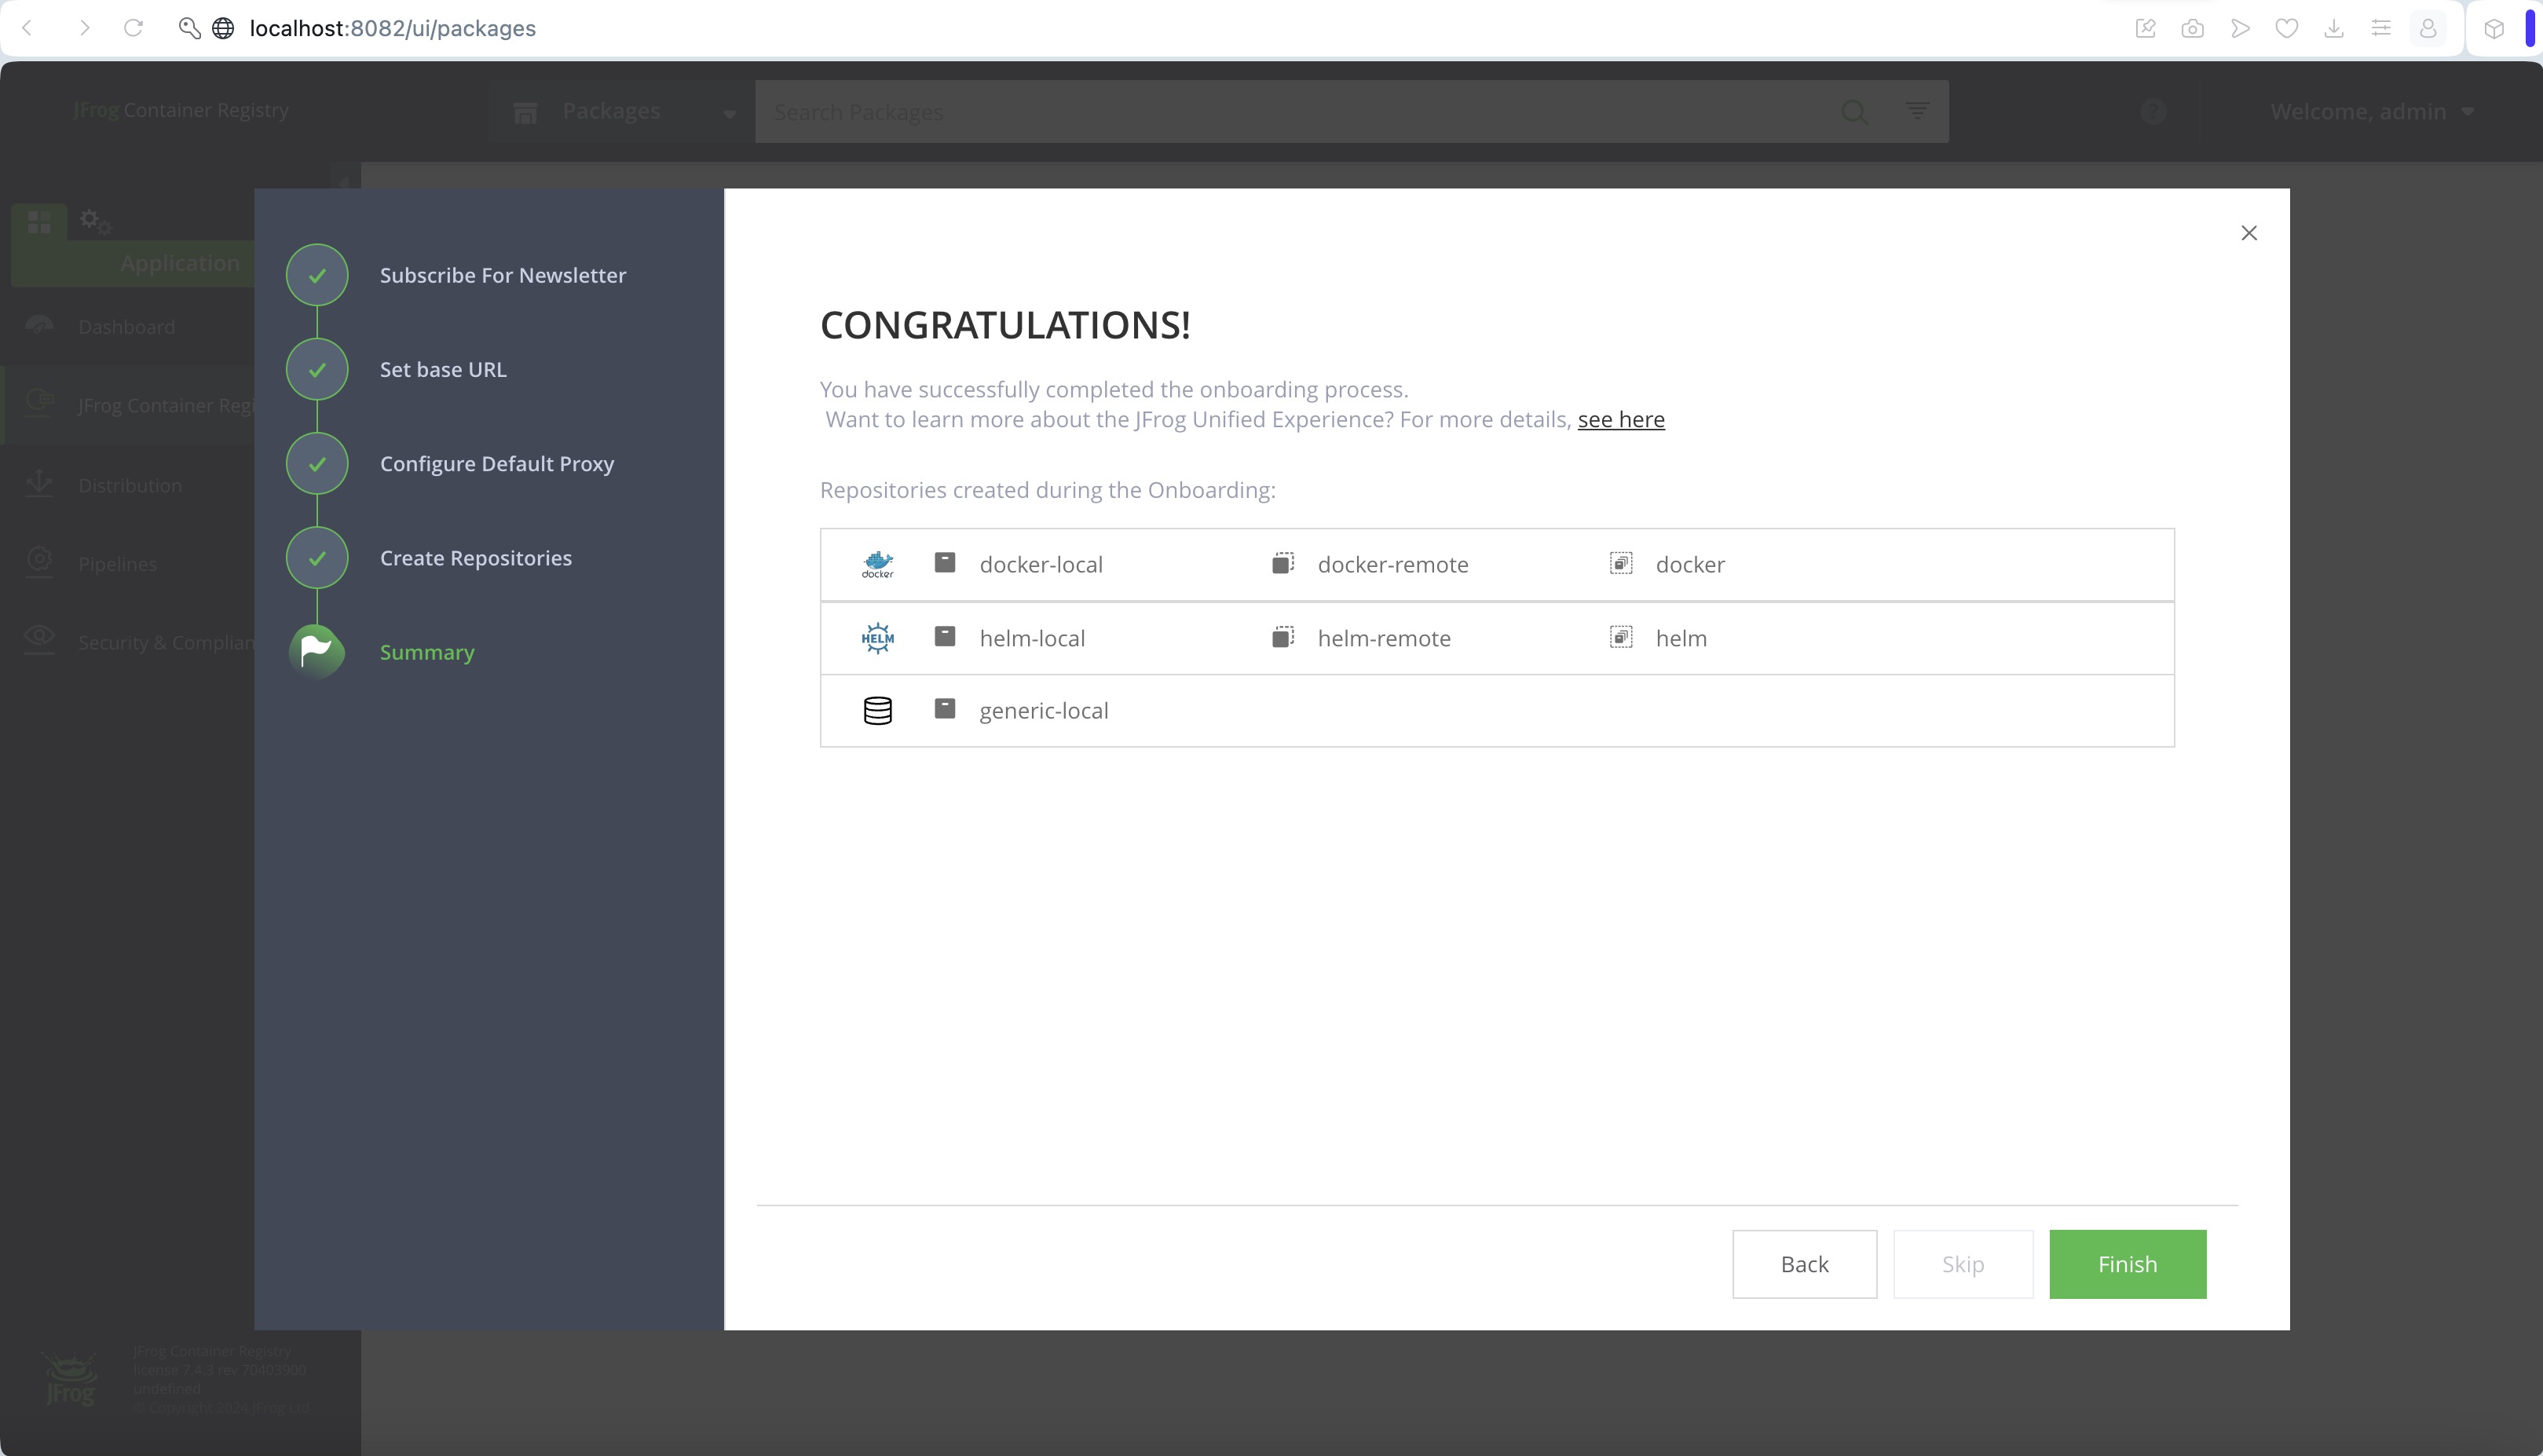Select the Summary step
2543x1456 pixels.
427,652
